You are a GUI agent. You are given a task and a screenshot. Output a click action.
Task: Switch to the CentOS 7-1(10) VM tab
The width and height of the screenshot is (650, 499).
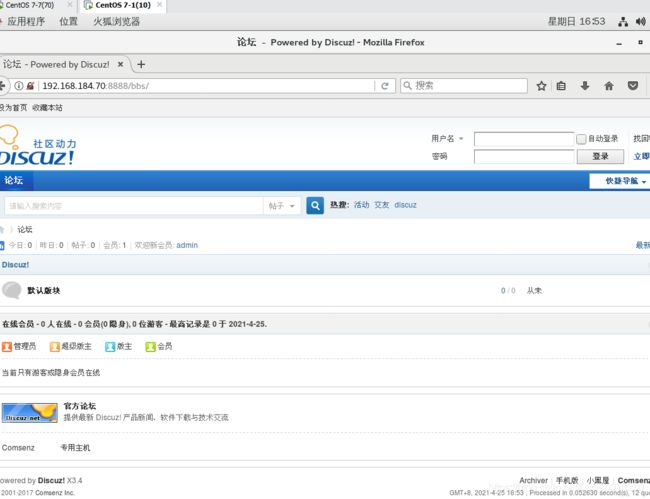click(x=123, y=5)
